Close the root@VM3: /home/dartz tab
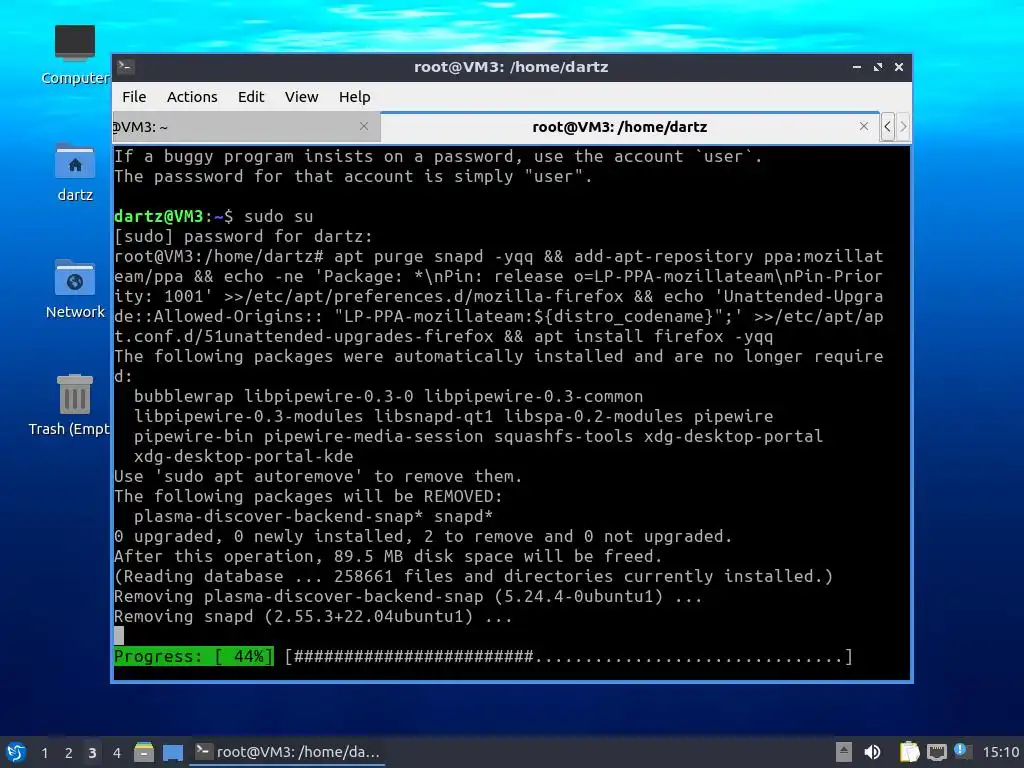The image size is (1024, 768). 864,126
